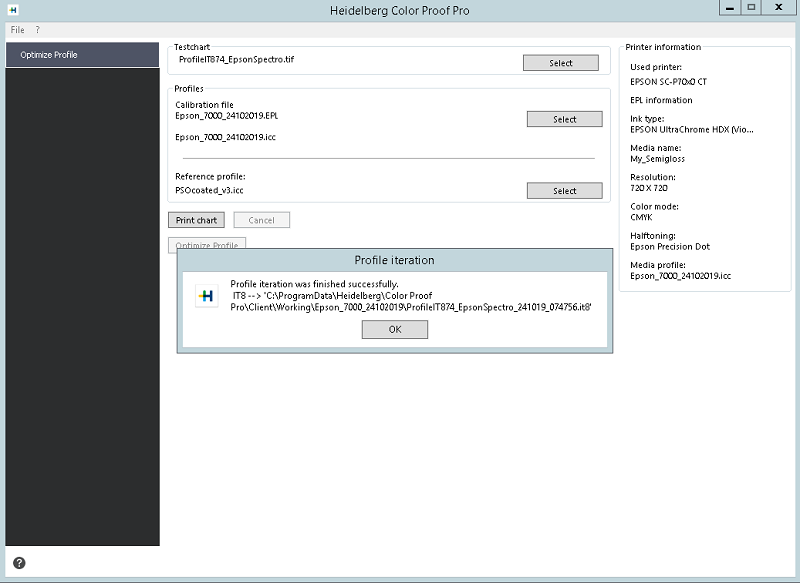800x583 pixels.
Task: Open the File menu
Action: point(17,30)
